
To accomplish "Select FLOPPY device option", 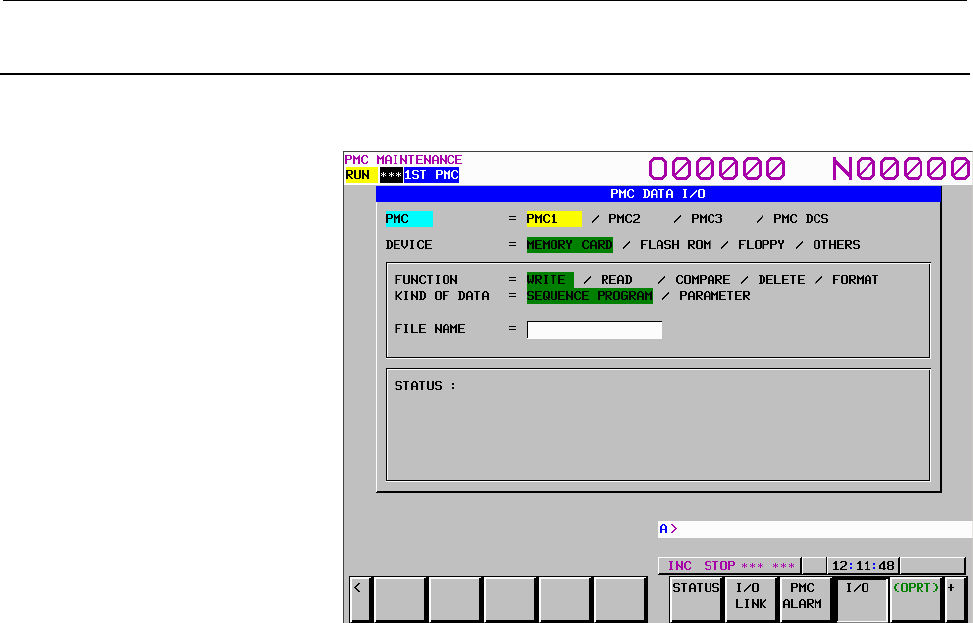I will tap(761, 245).
